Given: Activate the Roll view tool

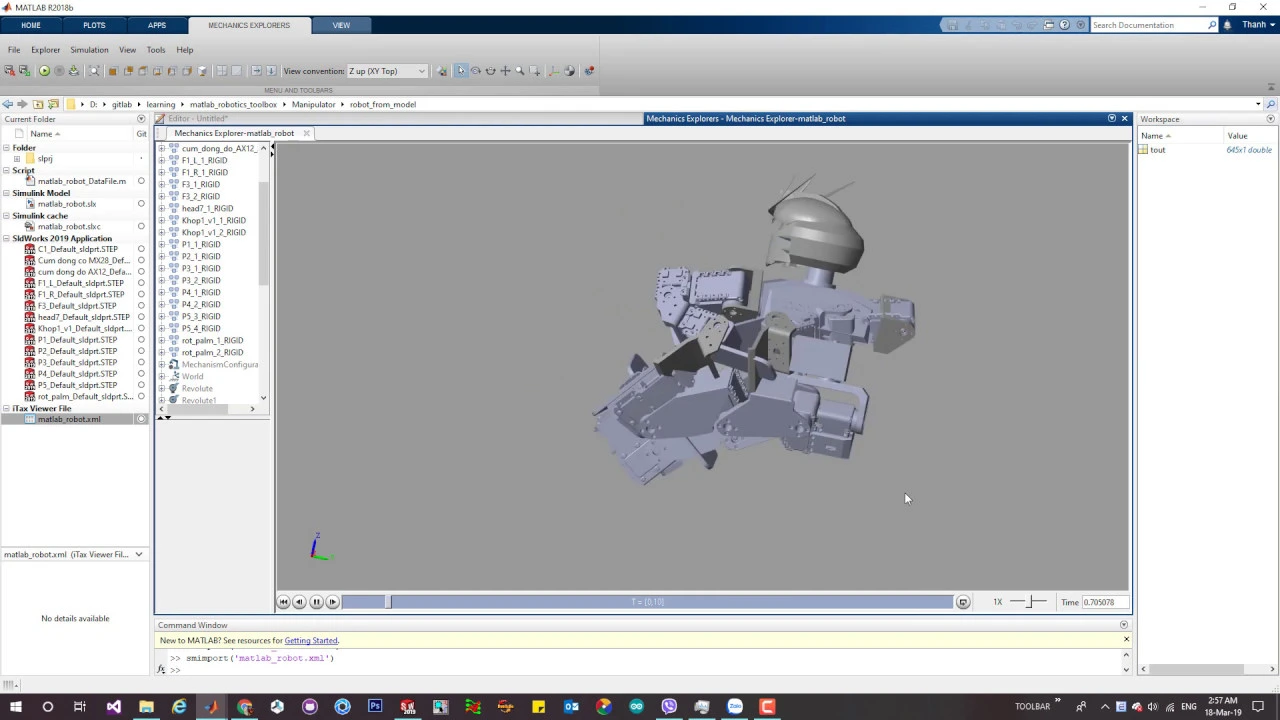Looking at the screenshot, I should click(x=490, y=71).
